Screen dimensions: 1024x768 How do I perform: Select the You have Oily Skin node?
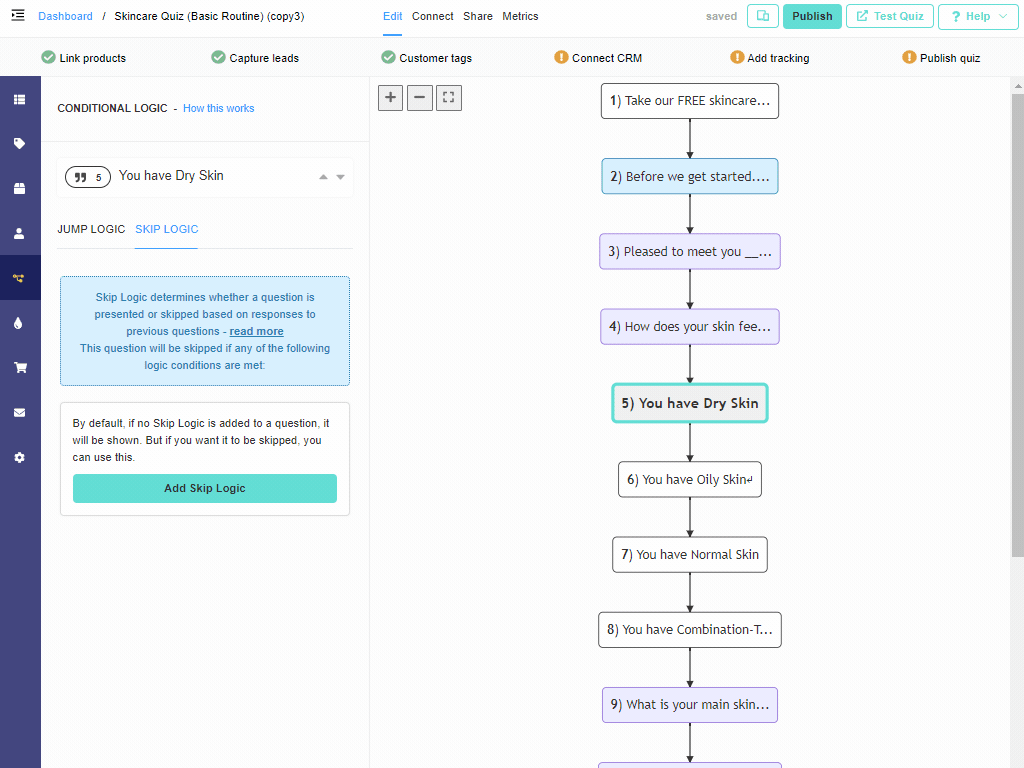(690, 479)
